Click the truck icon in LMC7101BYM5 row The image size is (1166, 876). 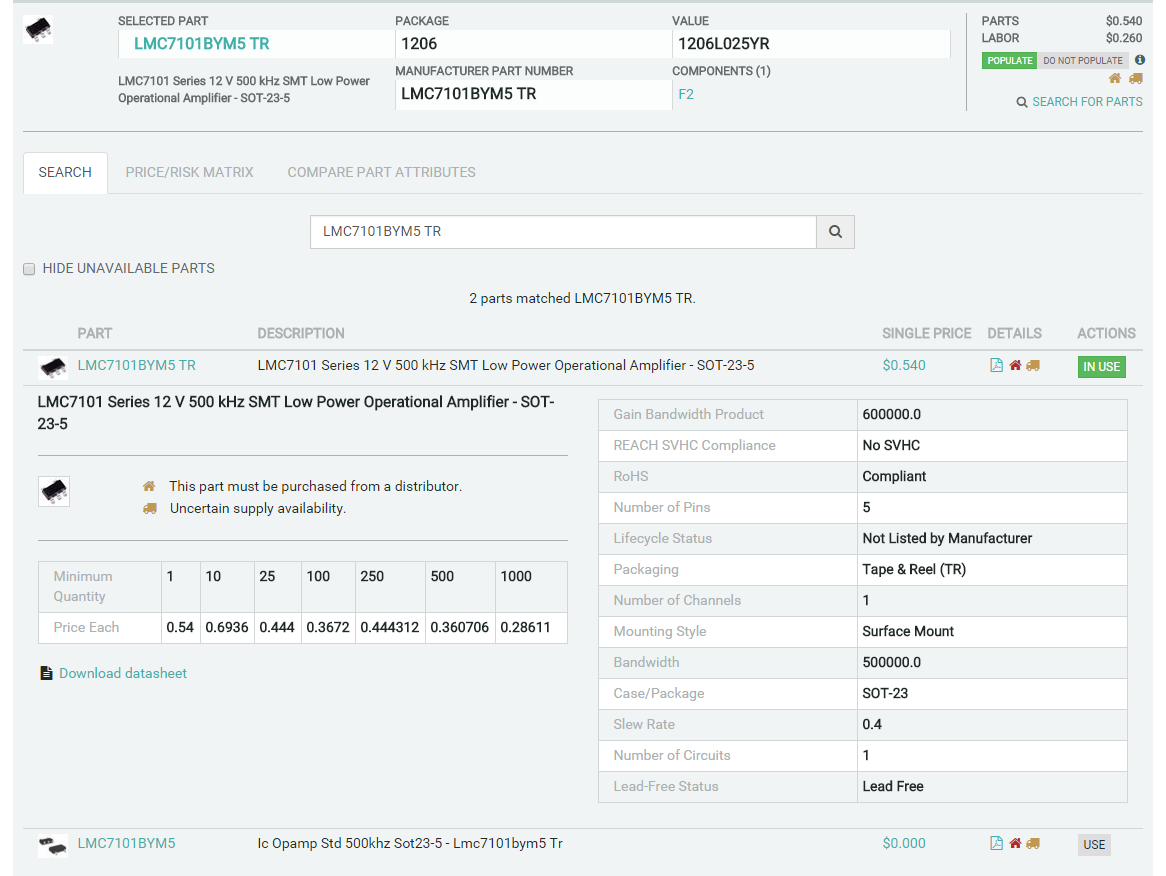(x=1033, y=844)
